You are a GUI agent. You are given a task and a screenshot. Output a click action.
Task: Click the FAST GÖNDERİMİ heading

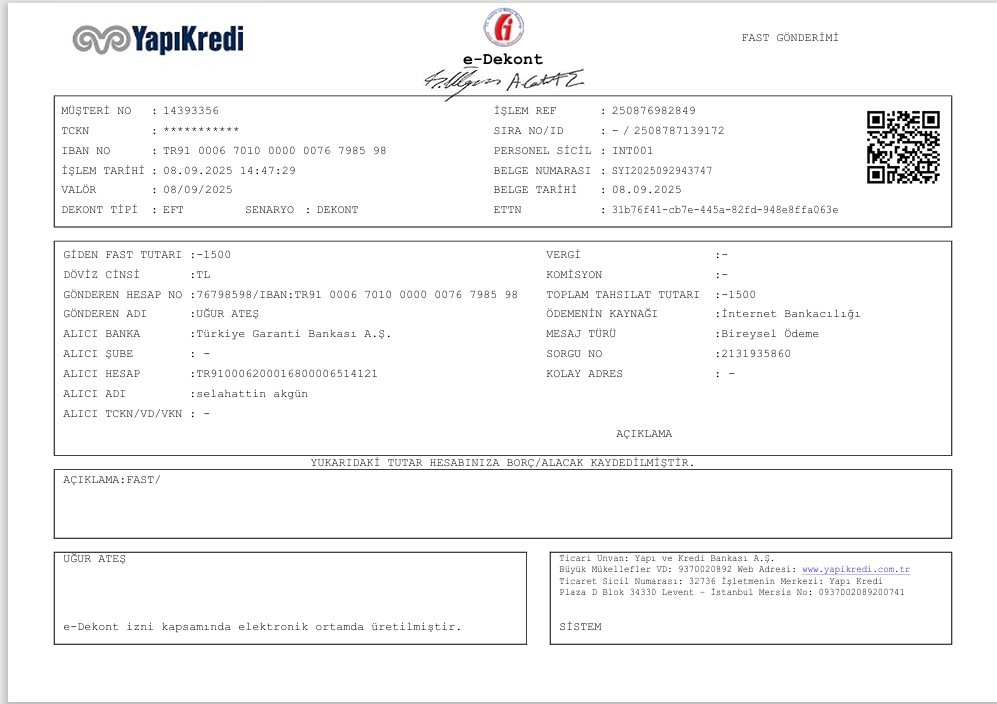(789, 38)
